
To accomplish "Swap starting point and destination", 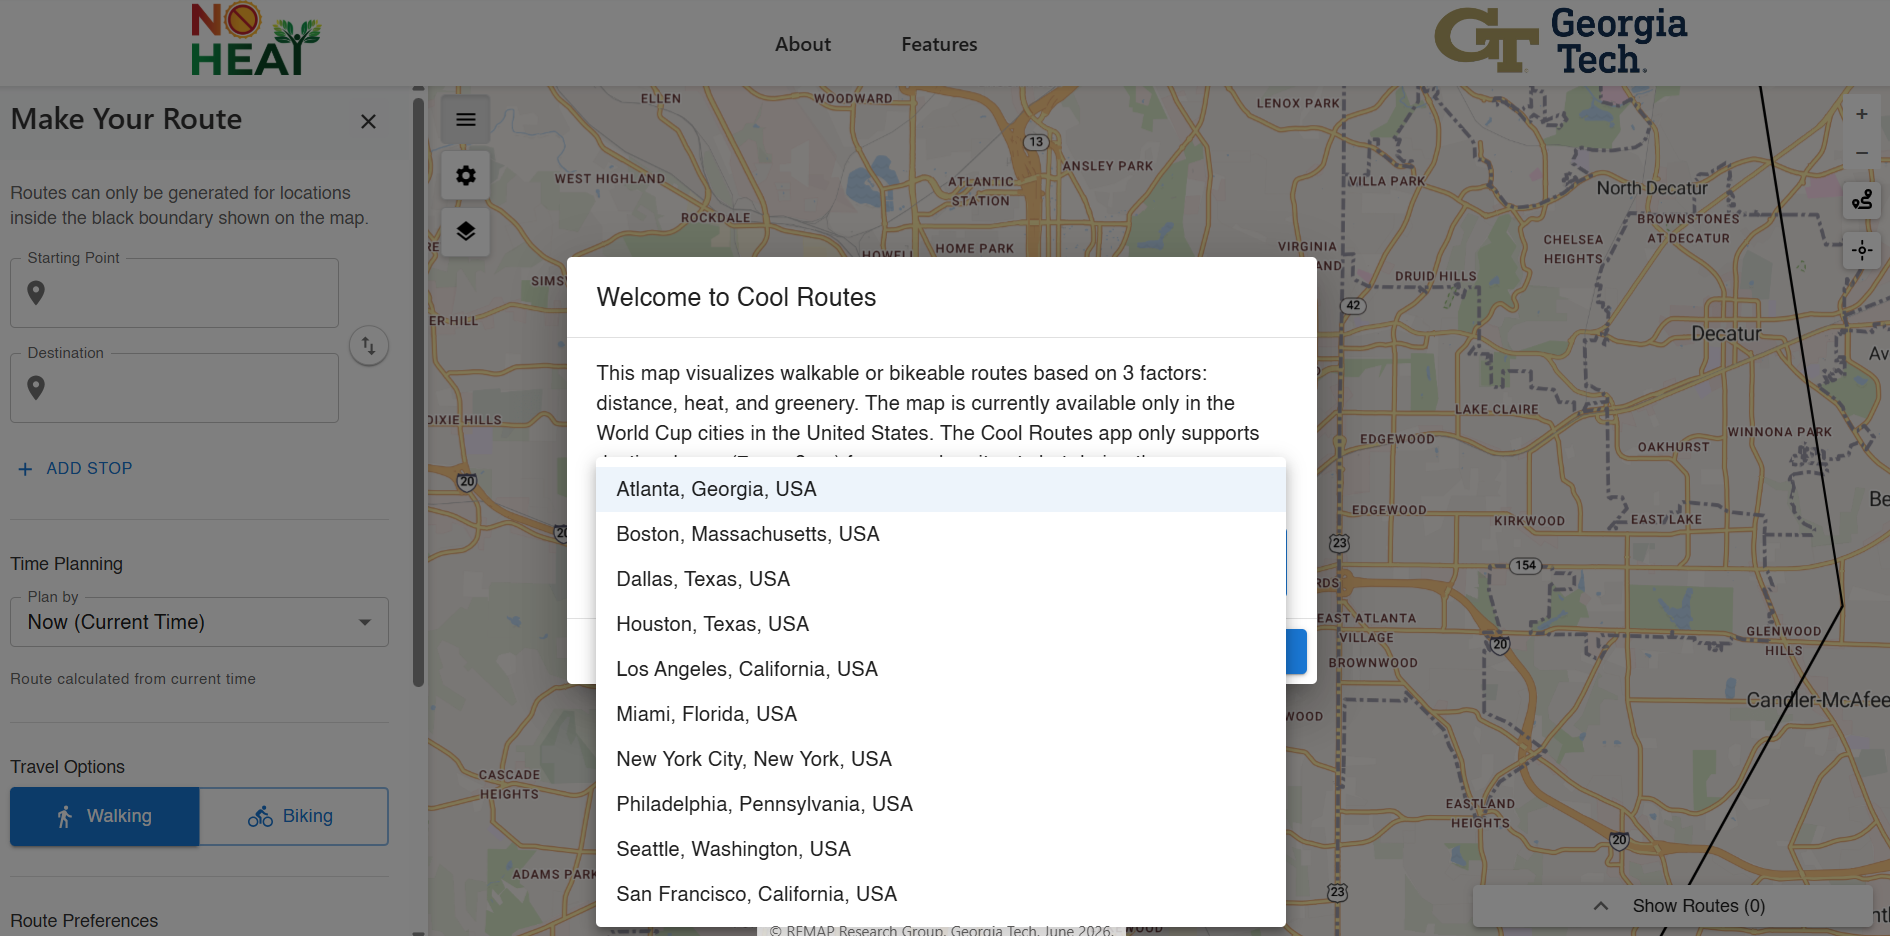I will click(x=369, y=346).
